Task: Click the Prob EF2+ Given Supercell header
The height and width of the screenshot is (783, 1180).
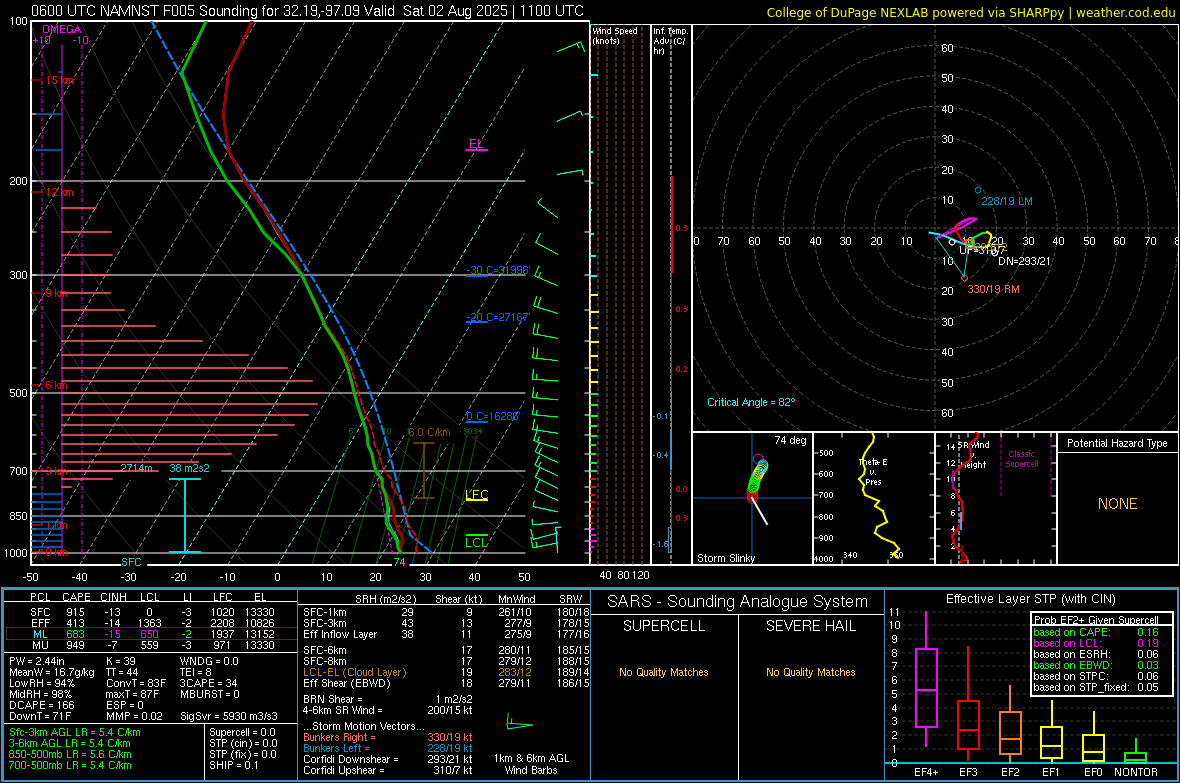Action: click(1096, 620)
